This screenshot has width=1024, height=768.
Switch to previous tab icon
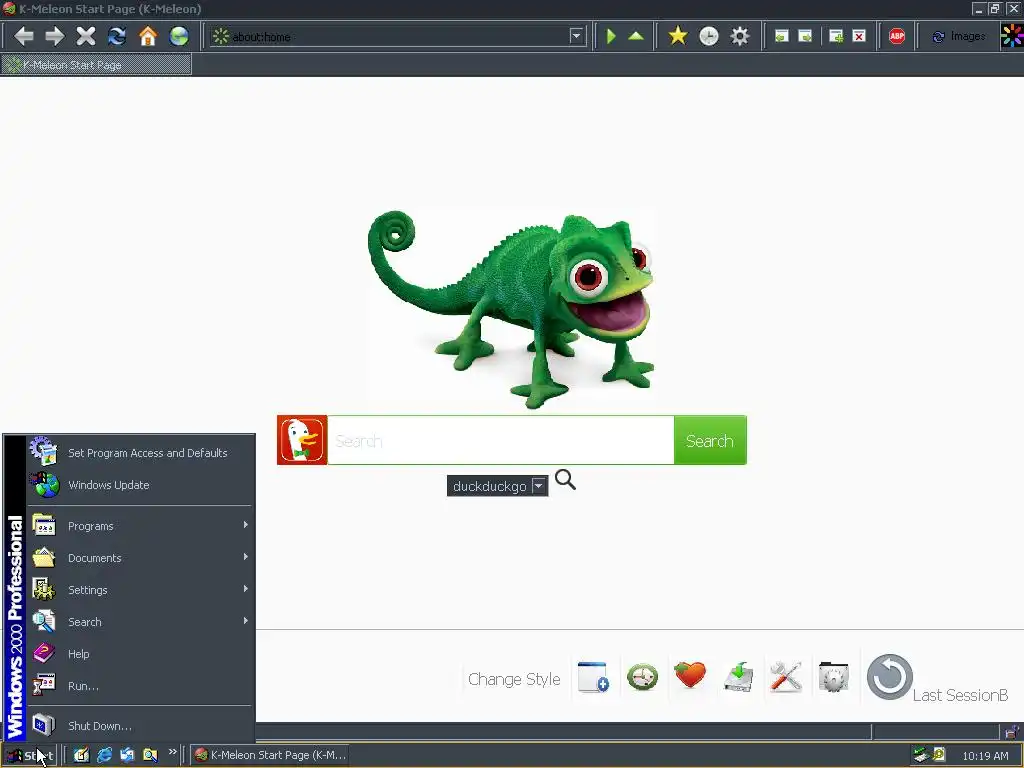coord(781,37)
